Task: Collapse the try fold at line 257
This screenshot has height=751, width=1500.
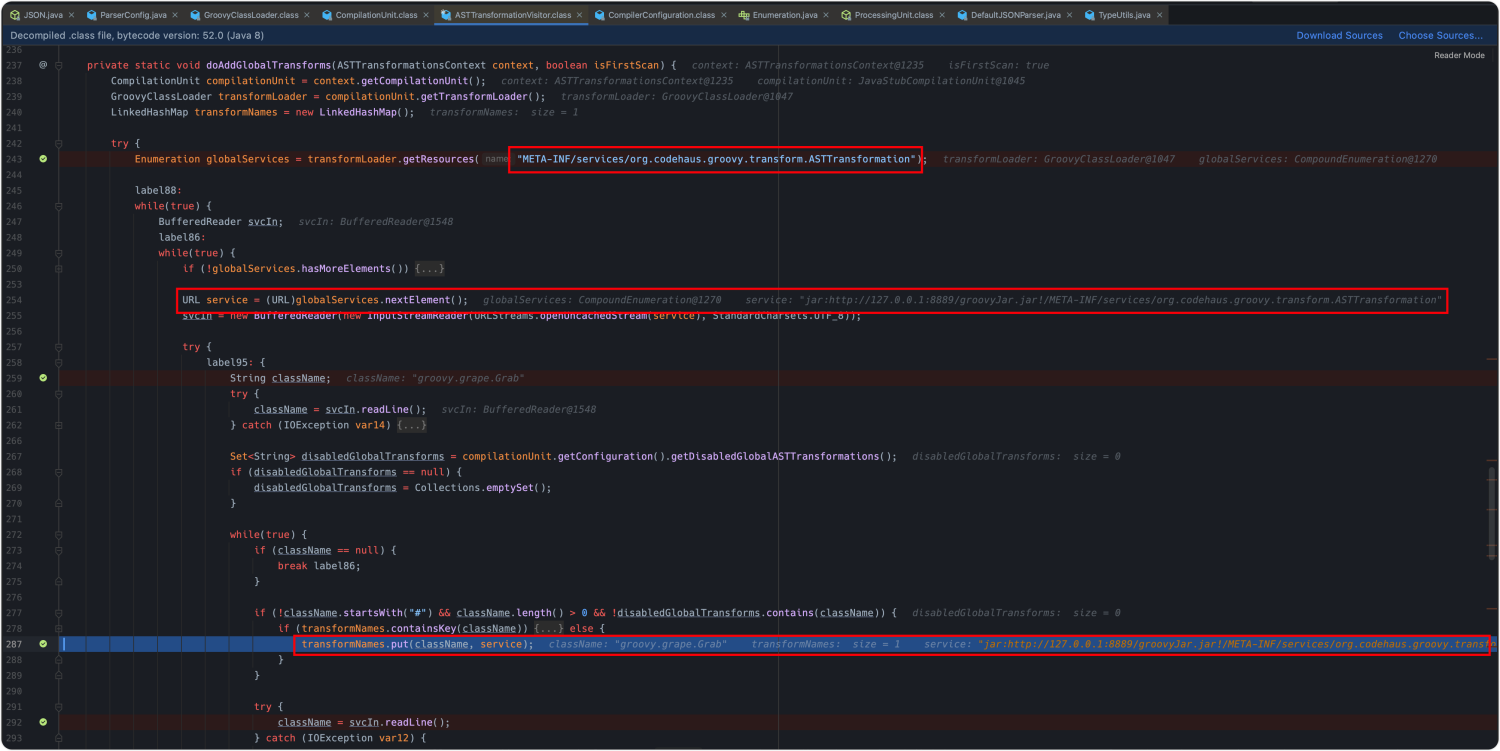Action: tap(60, 347)
